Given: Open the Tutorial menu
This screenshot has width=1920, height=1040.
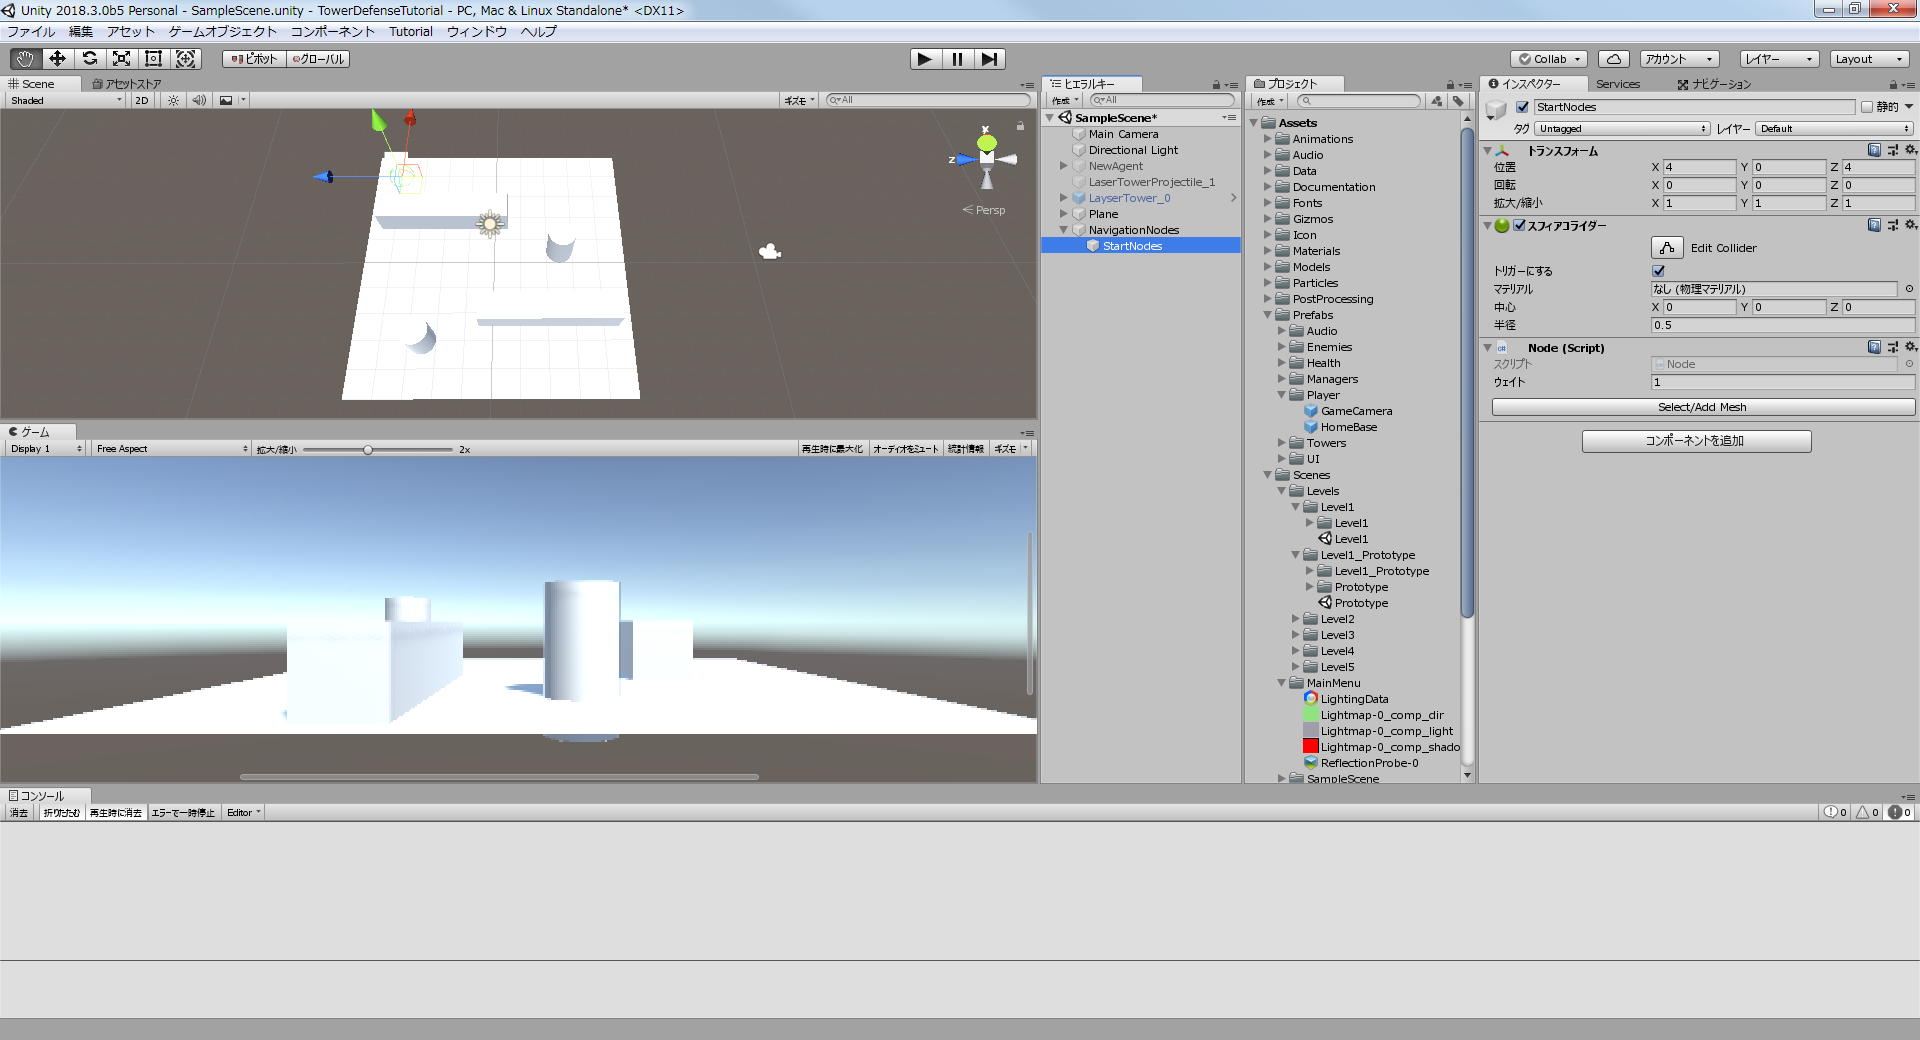Looking at the screenshot, I should (411, 32).
